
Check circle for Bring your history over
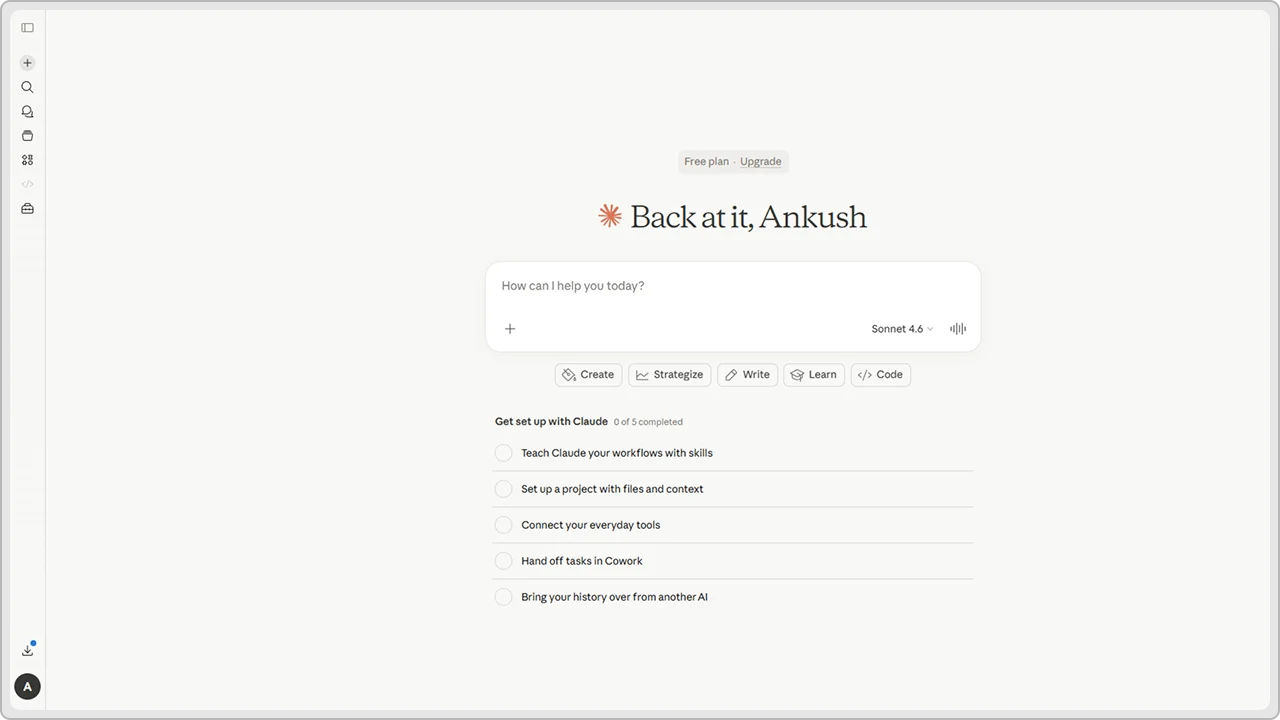[503, 597]
